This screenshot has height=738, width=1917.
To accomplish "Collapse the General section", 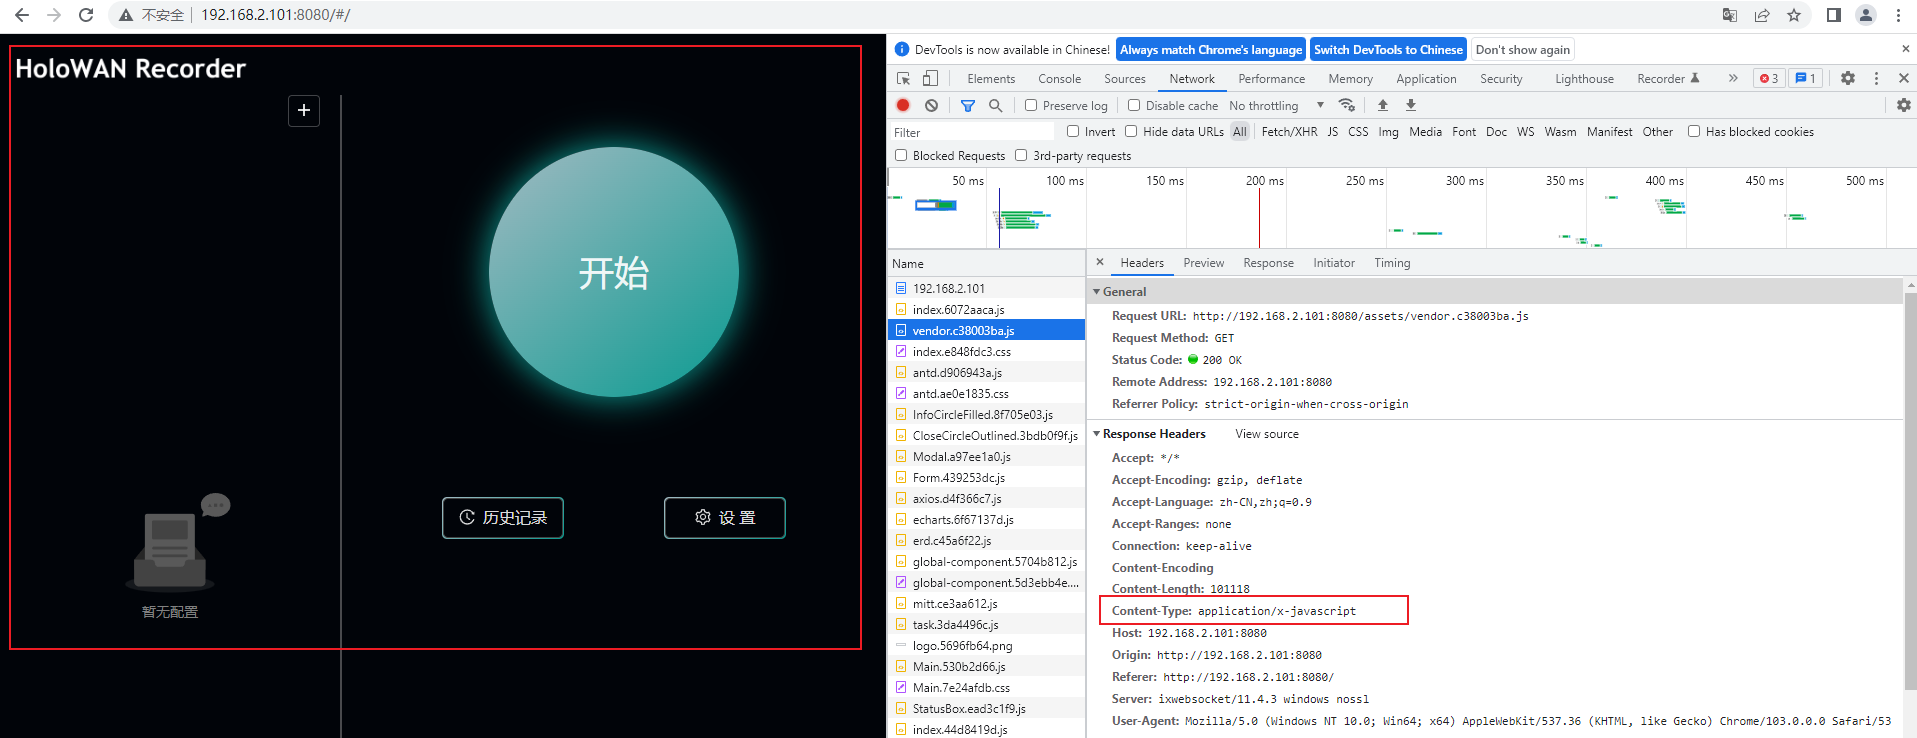I will coord(1096,292).
